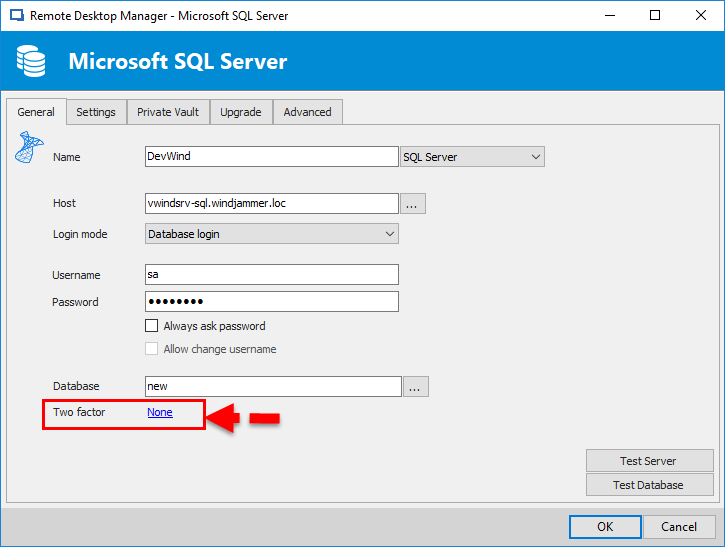Image resolution: width=725 pixels, height=547 pixels.
Task: Click the SQL Server entry icon beside Name
Action: (x=29, y=147)
